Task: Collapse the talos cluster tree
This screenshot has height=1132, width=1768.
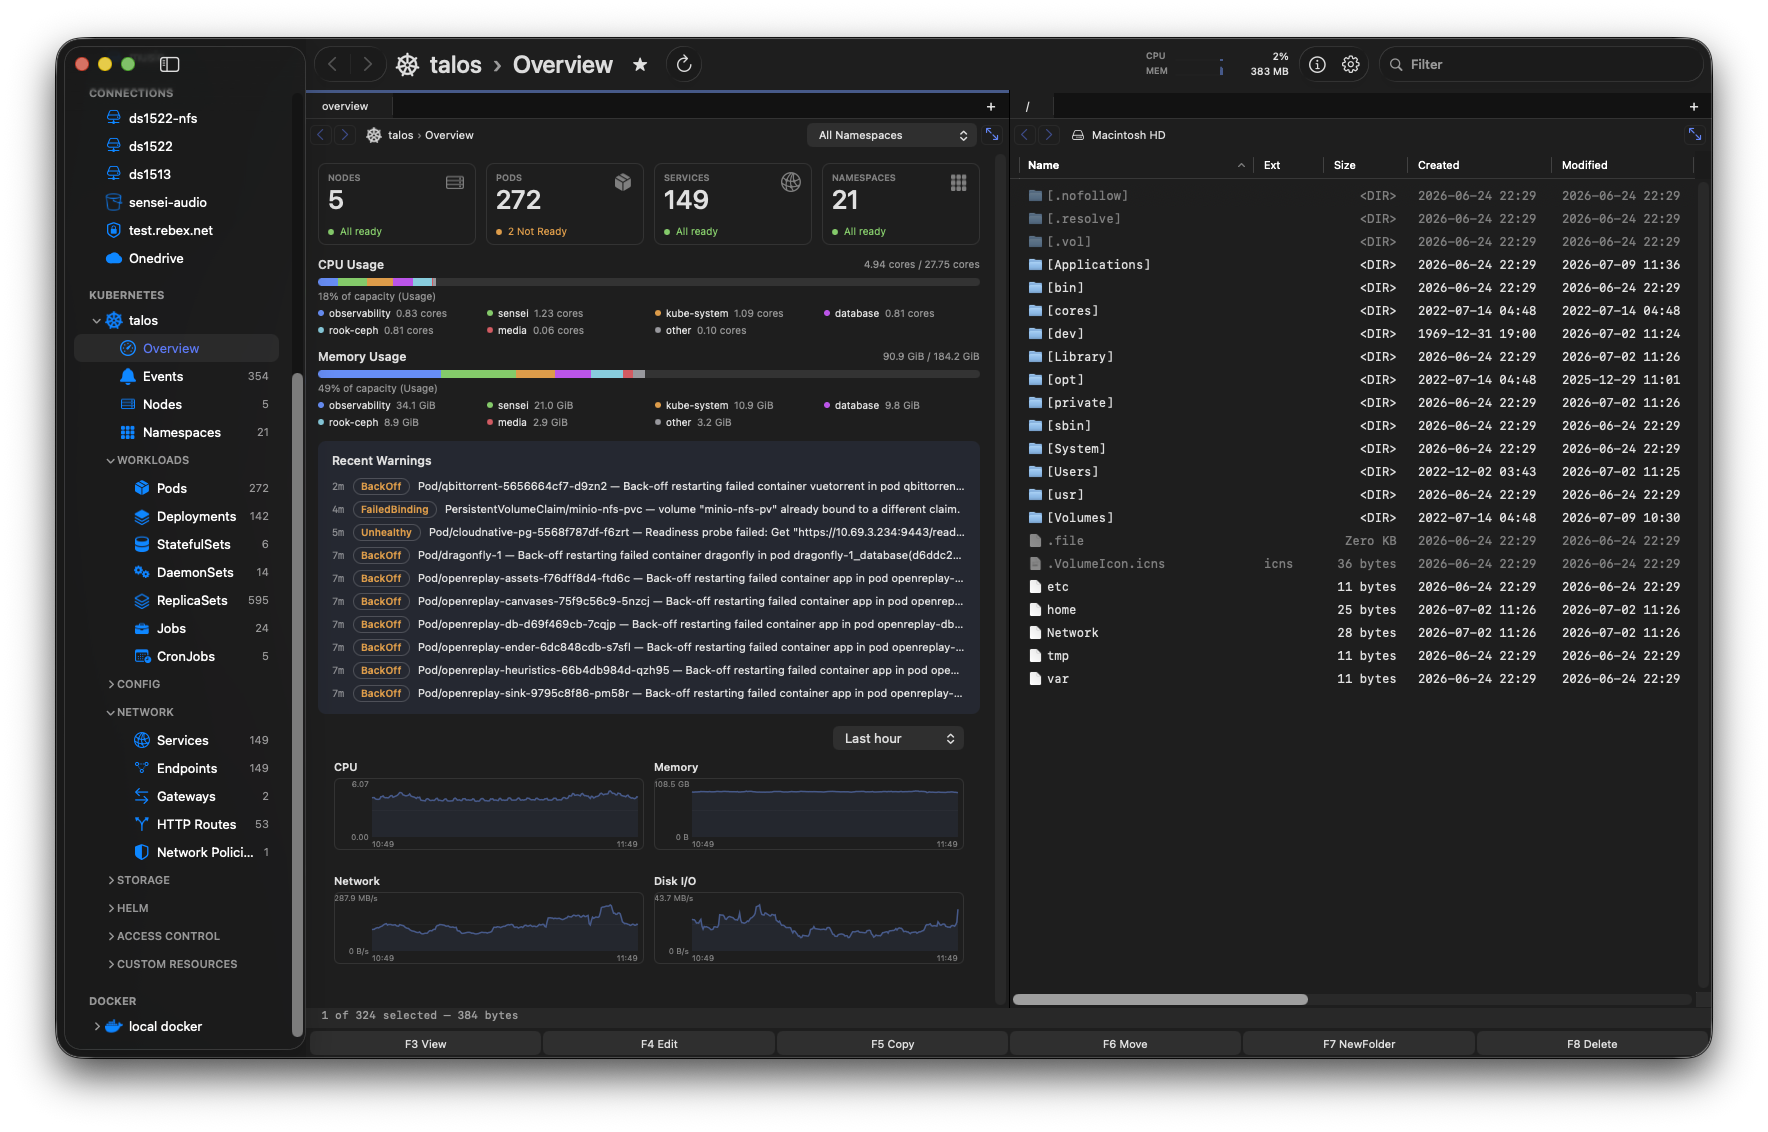Action: [x=96, y=321]
